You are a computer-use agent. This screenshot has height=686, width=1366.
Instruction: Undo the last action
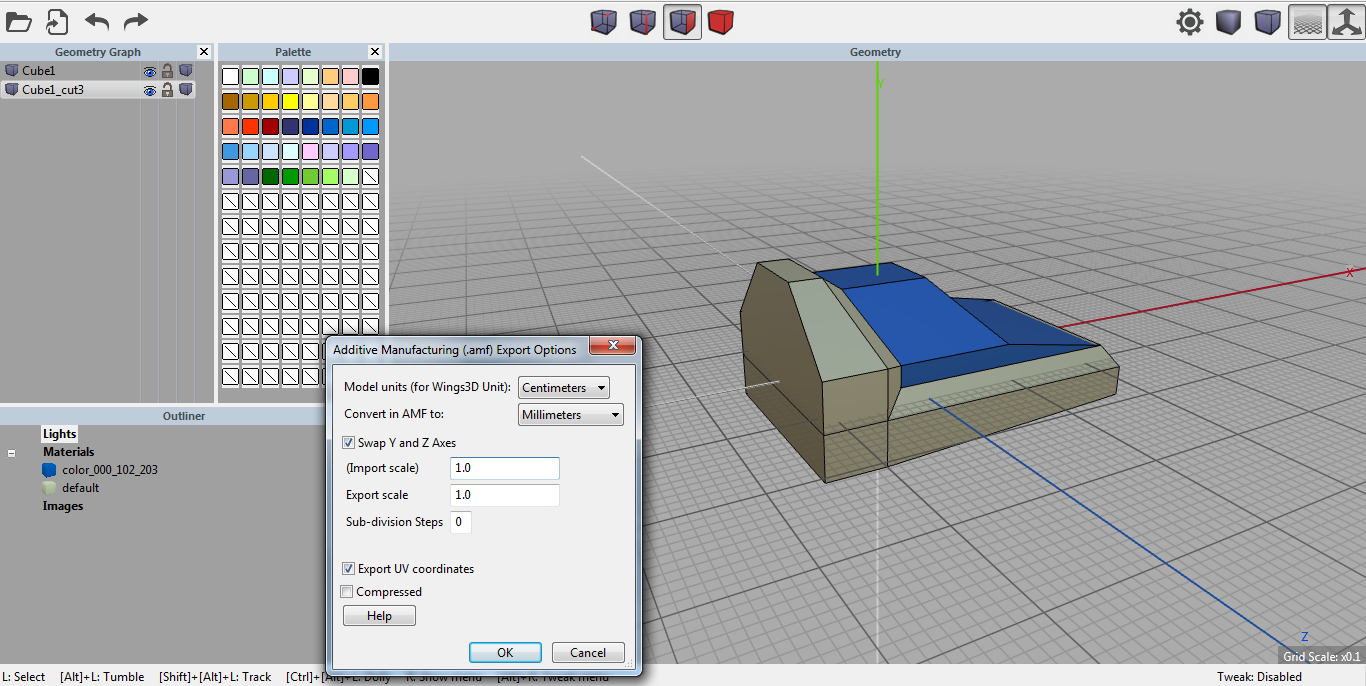pyautogui.click(x=97, y=22)
